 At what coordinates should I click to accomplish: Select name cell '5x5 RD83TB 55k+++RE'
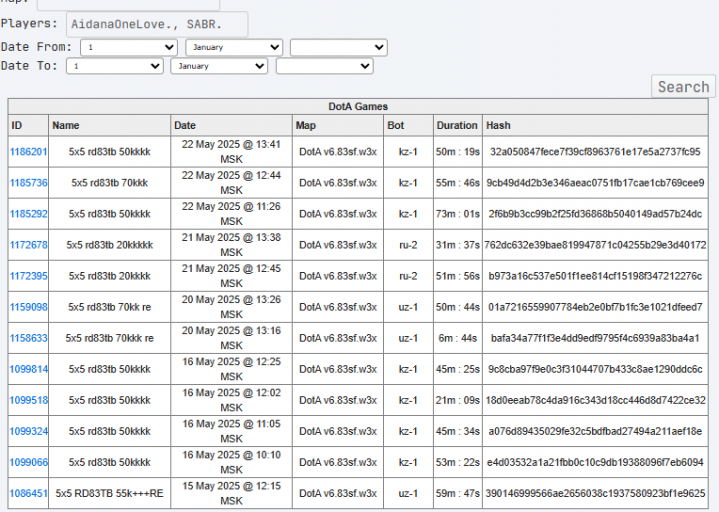(110, 494)
